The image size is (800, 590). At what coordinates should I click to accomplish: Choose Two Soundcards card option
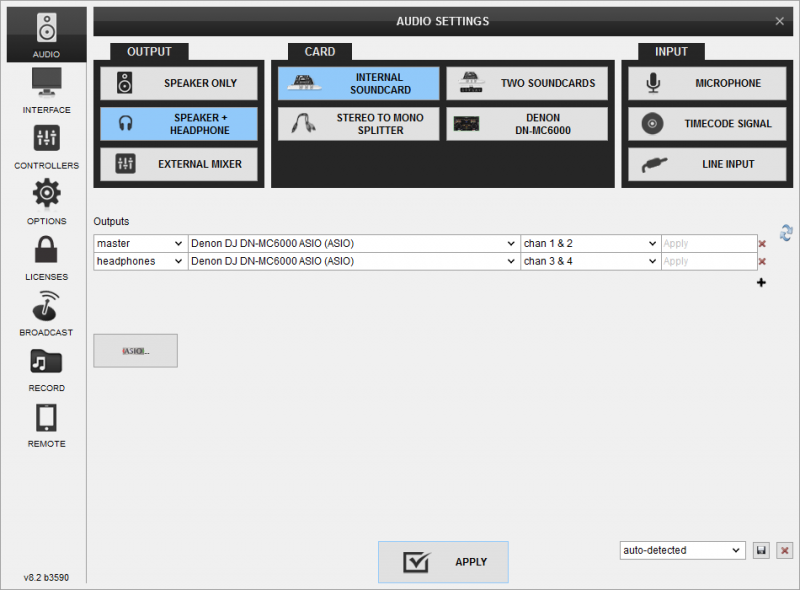click(x=527, y=83)
